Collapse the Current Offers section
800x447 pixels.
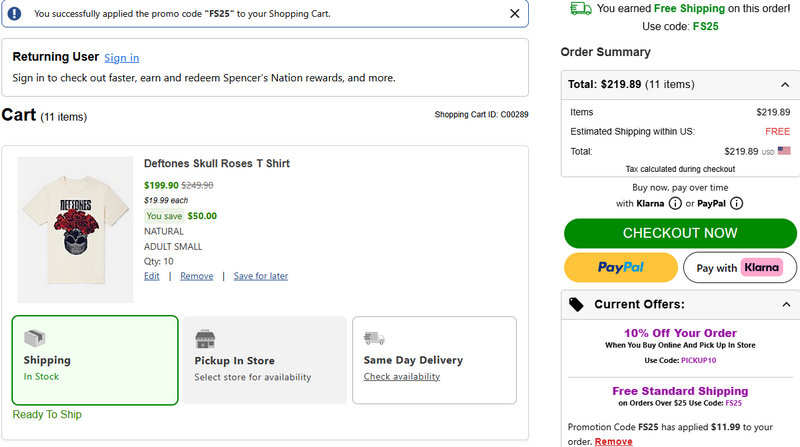784,304
